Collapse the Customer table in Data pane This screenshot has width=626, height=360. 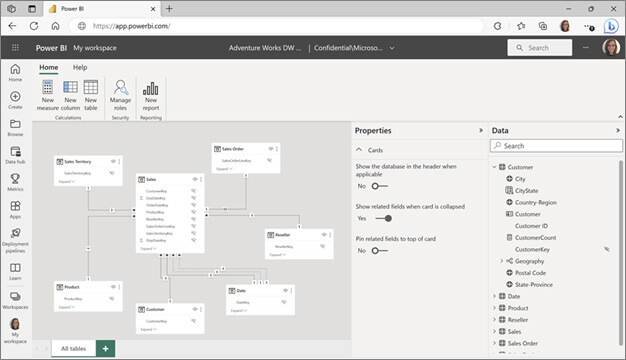pos(494,167)
